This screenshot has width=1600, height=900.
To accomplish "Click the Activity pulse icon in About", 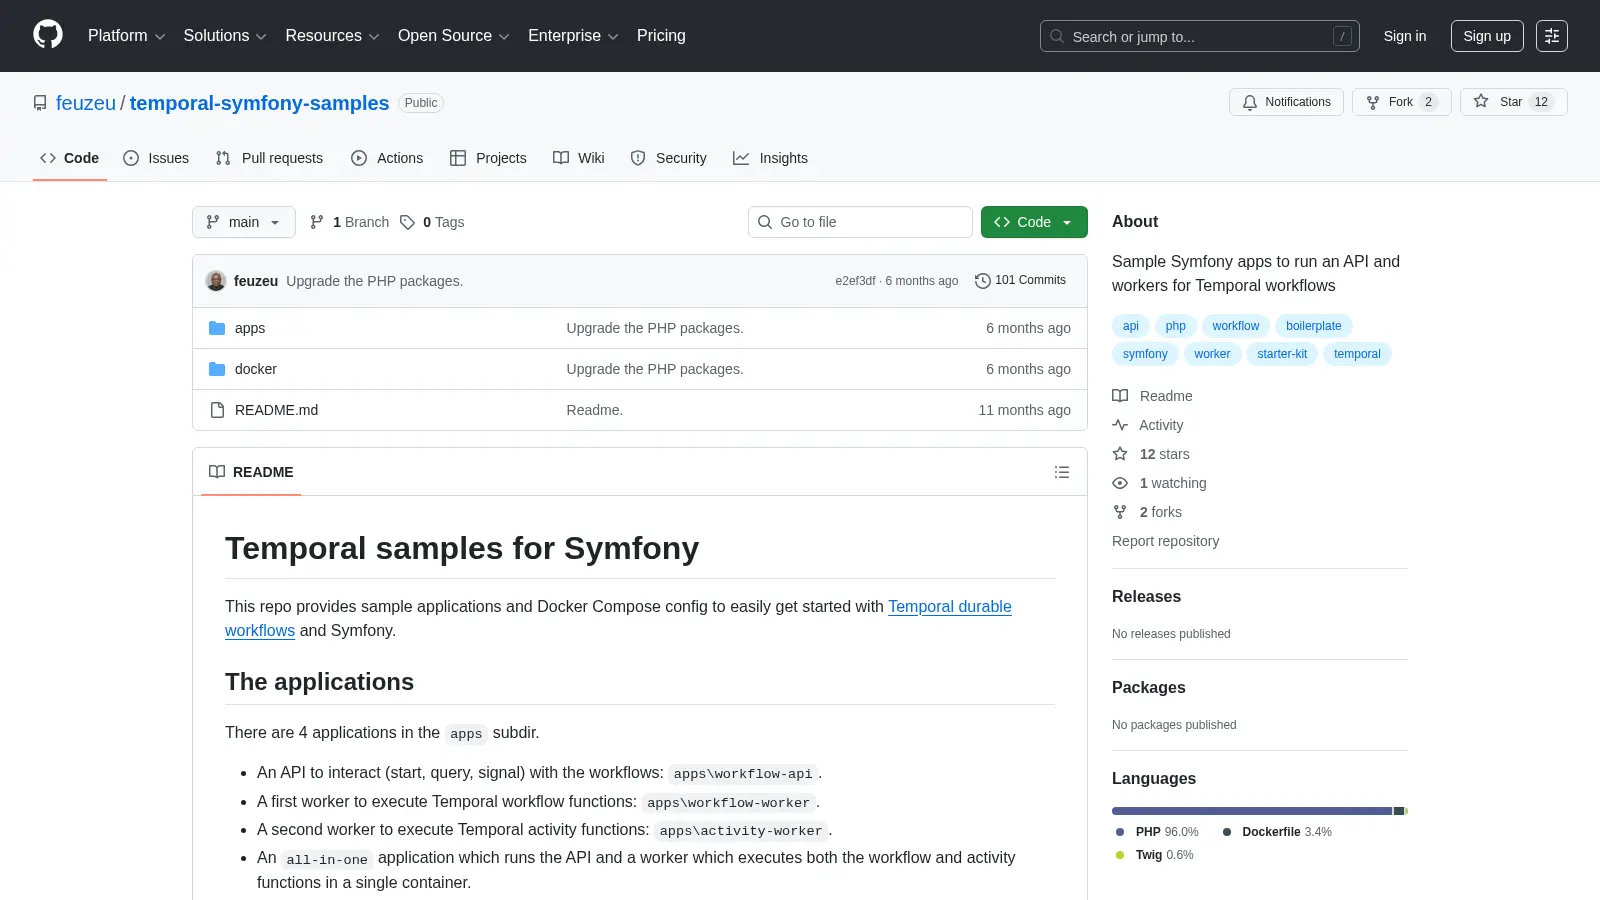I will point(1120,425).
